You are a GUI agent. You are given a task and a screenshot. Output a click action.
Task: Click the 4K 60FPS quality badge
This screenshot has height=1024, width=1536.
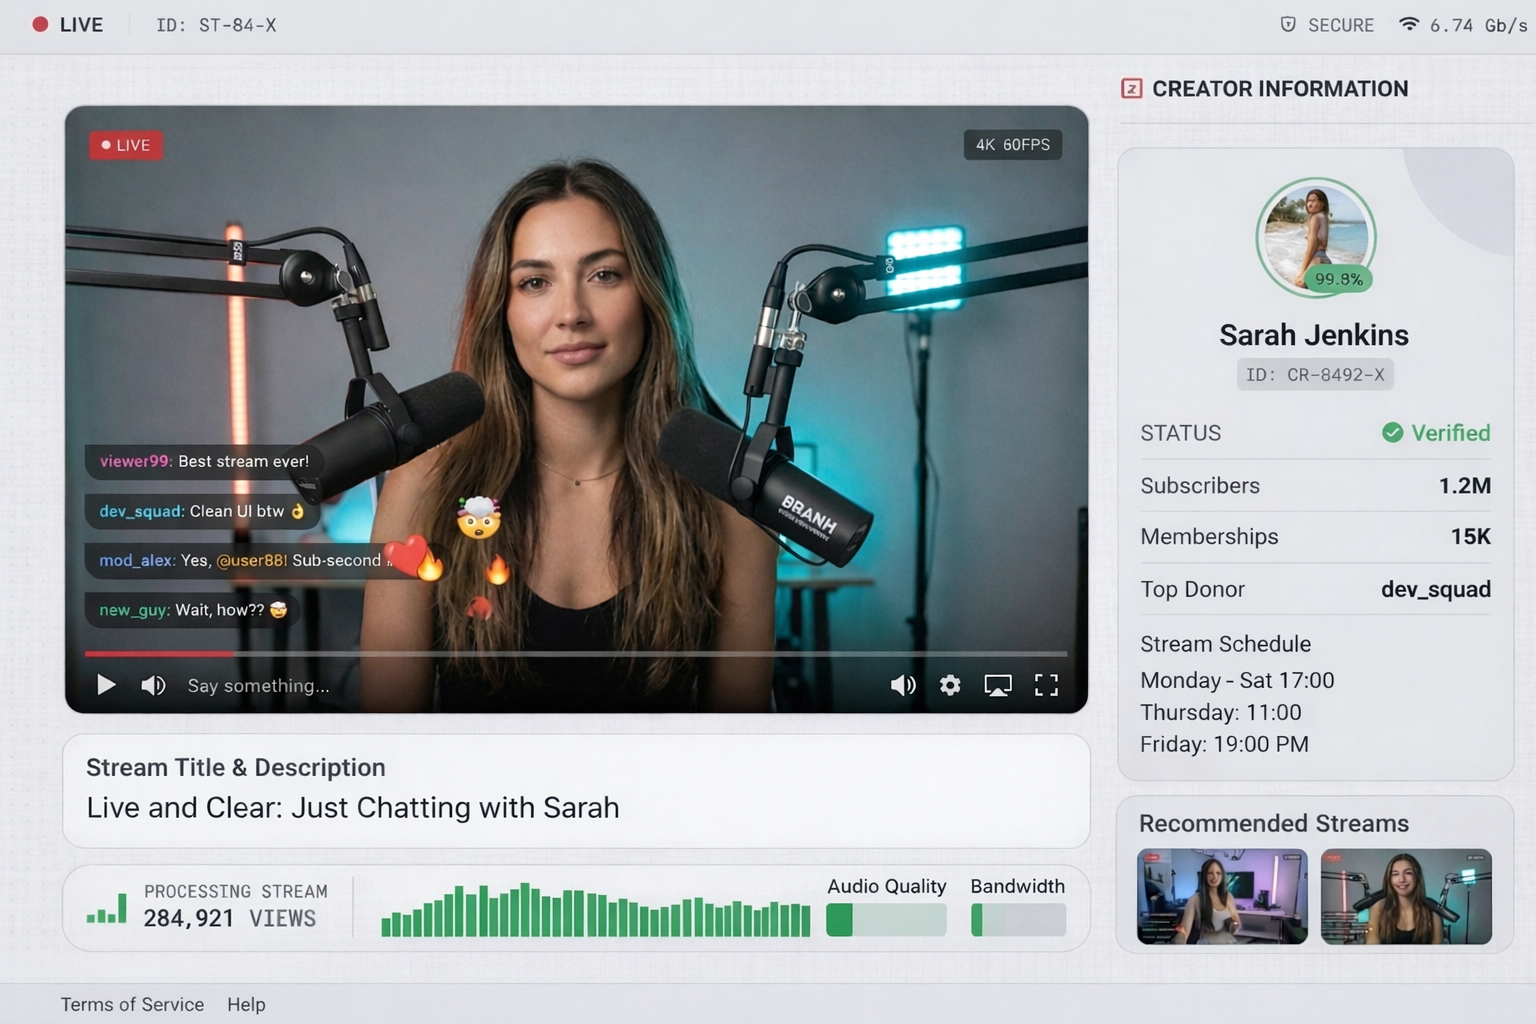click(x=1012, y=145)
